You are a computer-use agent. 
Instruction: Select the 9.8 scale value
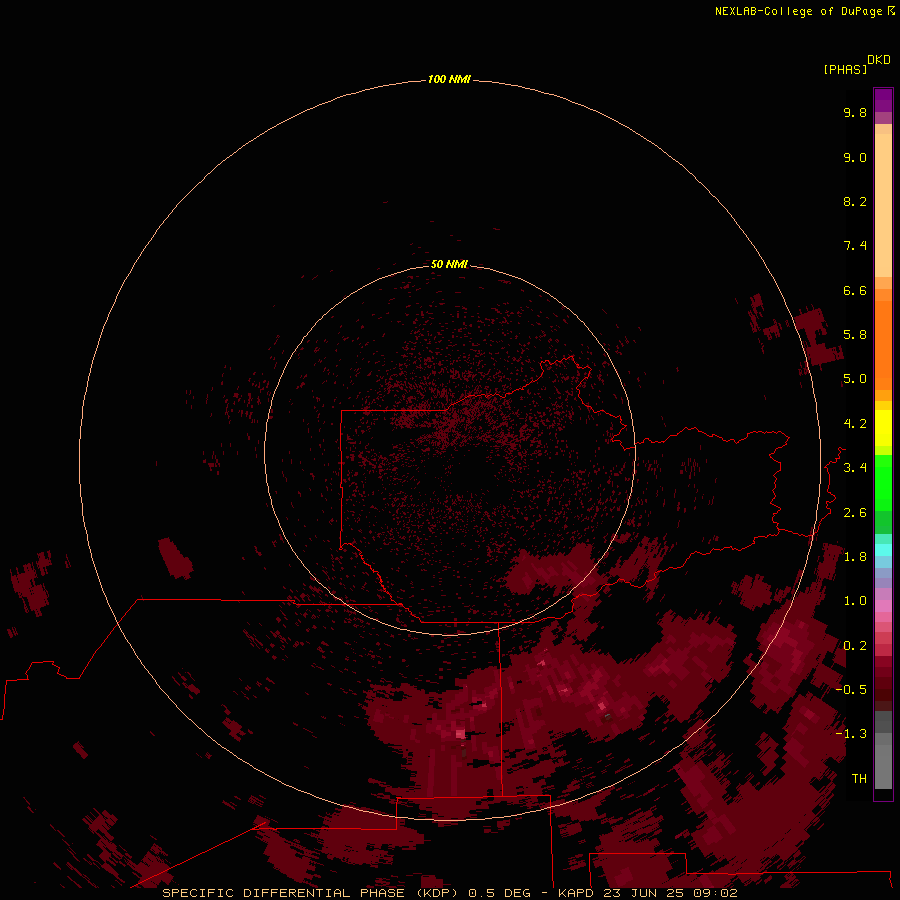point(855,112)
